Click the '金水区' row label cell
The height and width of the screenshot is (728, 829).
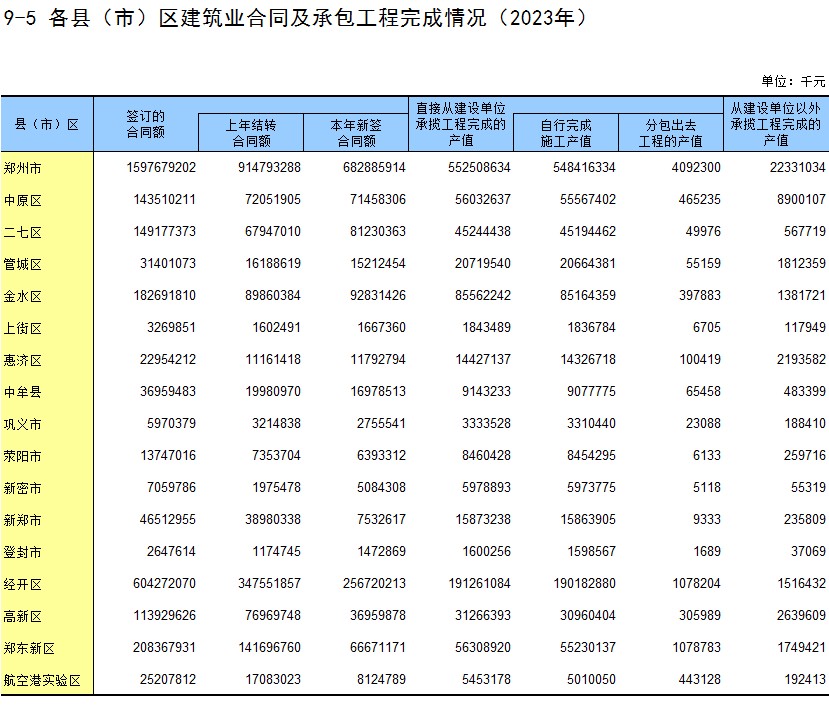coord(23,296)
